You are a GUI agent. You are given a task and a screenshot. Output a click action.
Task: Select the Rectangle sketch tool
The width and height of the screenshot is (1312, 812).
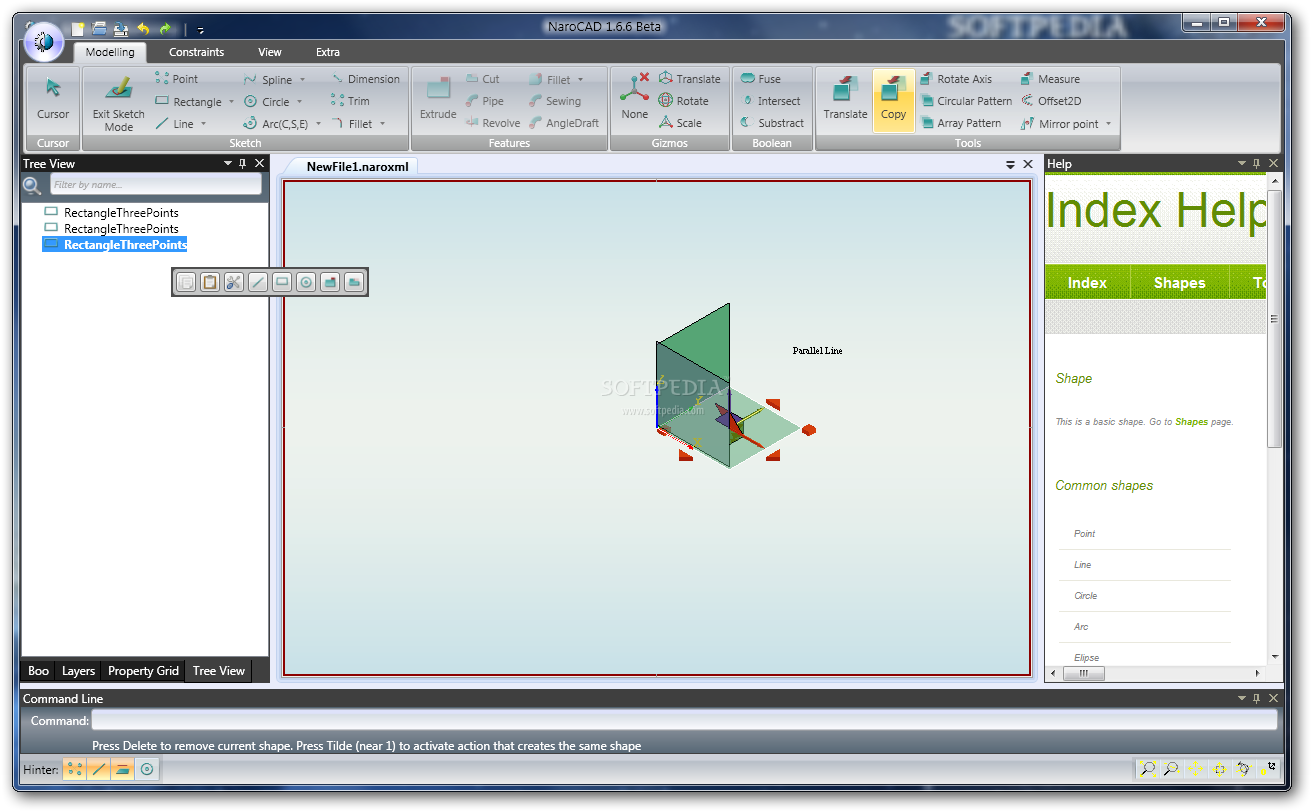[189, 101]
